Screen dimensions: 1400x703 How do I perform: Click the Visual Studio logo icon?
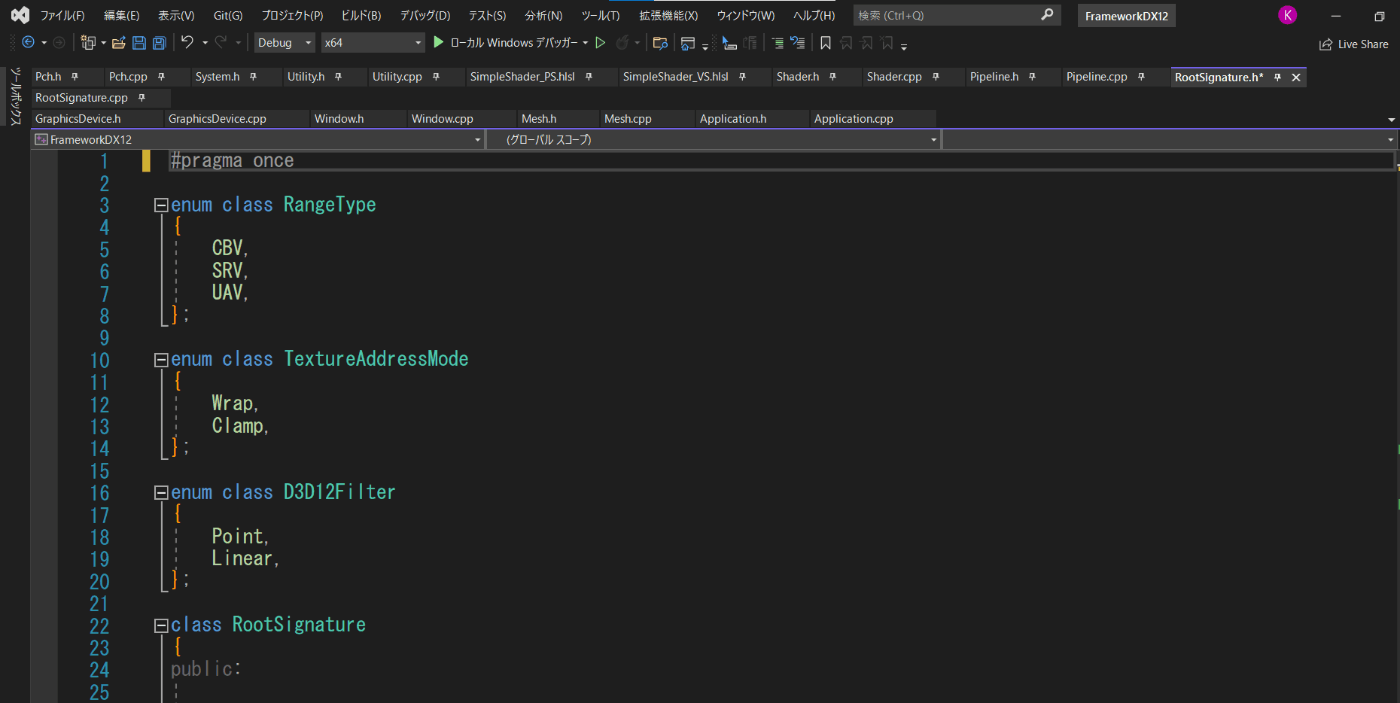(19, 15)
